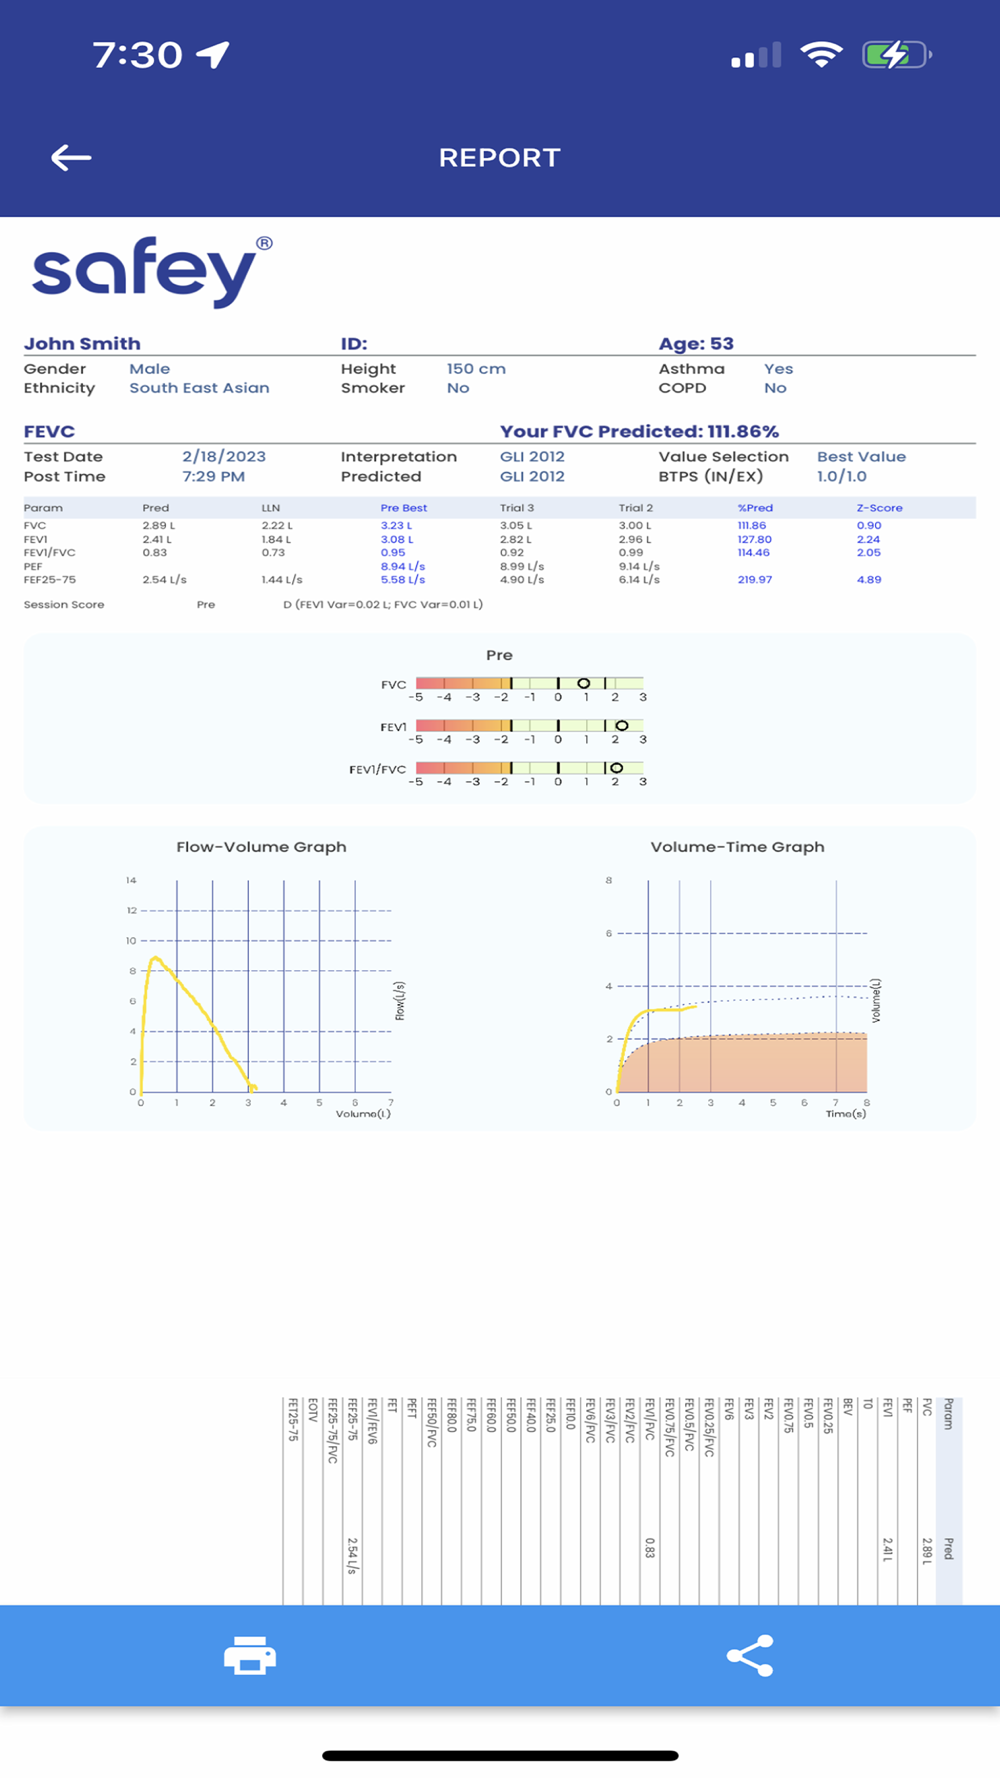Tap the Wi-Fi status icon
This screenshot has height=1778, width=1000.
coord(821,54)
